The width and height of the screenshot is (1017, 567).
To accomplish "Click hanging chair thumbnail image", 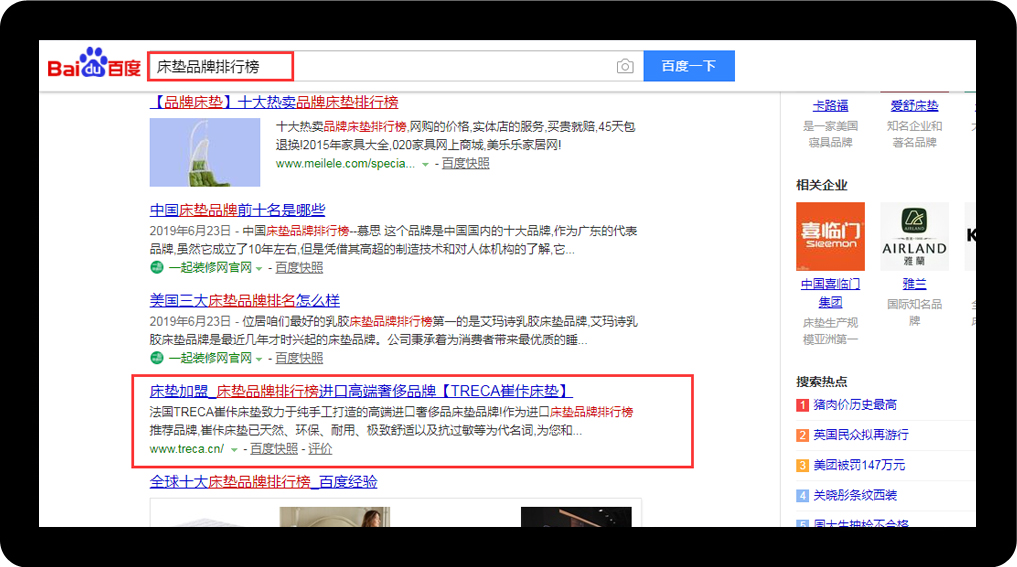I will click(x=205, y=152).
